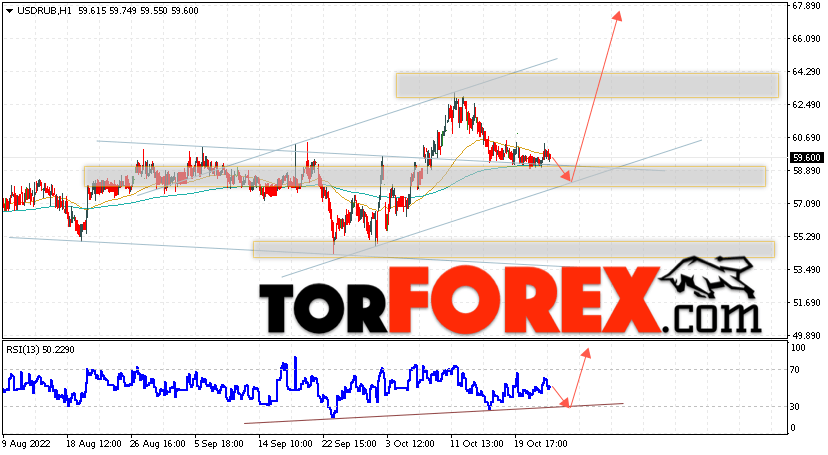Select the blue RSI indicator line
The image size is (828, 455).
[277, 387]
